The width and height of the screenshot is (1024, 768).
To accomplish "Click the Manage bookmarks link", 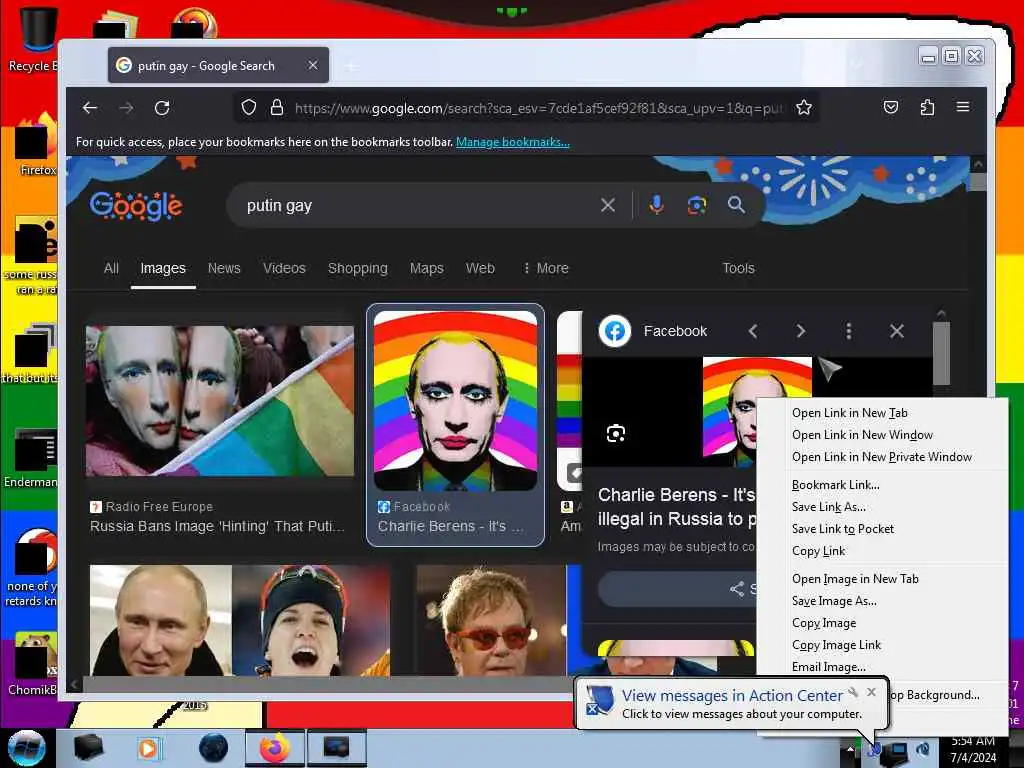I will click(x=513, y=142).
